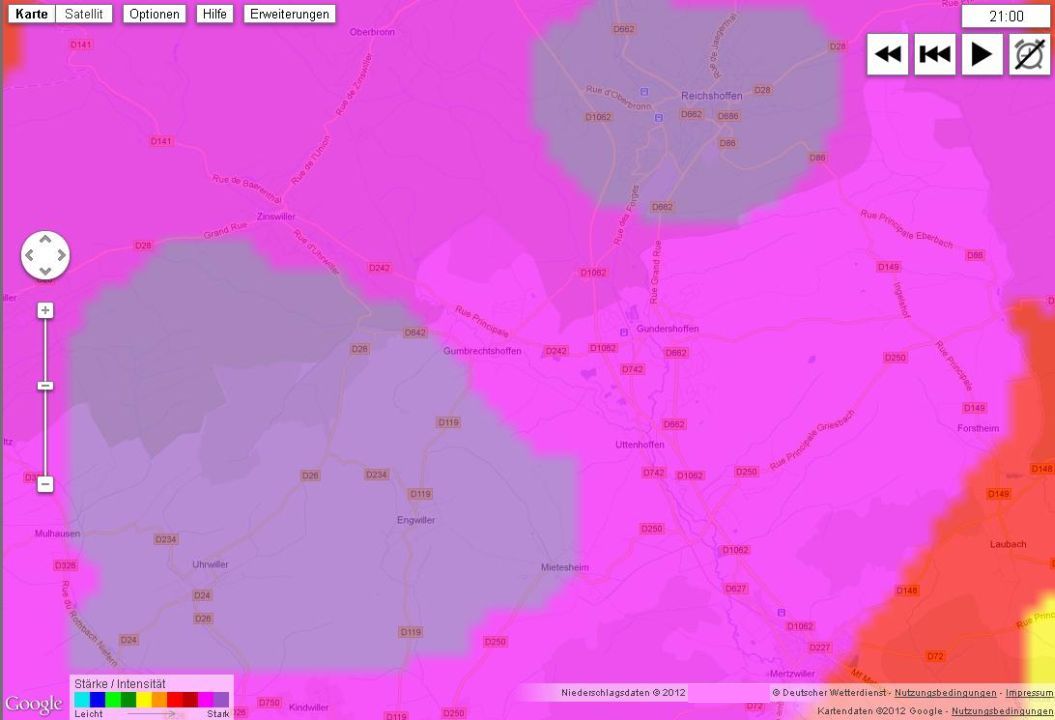Pan the map up
The image size is (1055, 720).
tap(45, 239)
